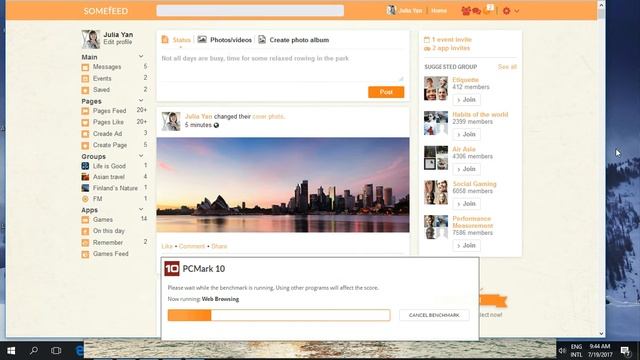Click the 1 event invite calendar icon

point(427,40)
